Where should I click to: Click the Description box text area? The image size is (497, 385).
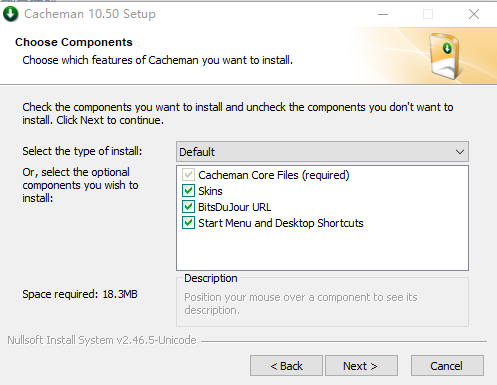(322, 303)
